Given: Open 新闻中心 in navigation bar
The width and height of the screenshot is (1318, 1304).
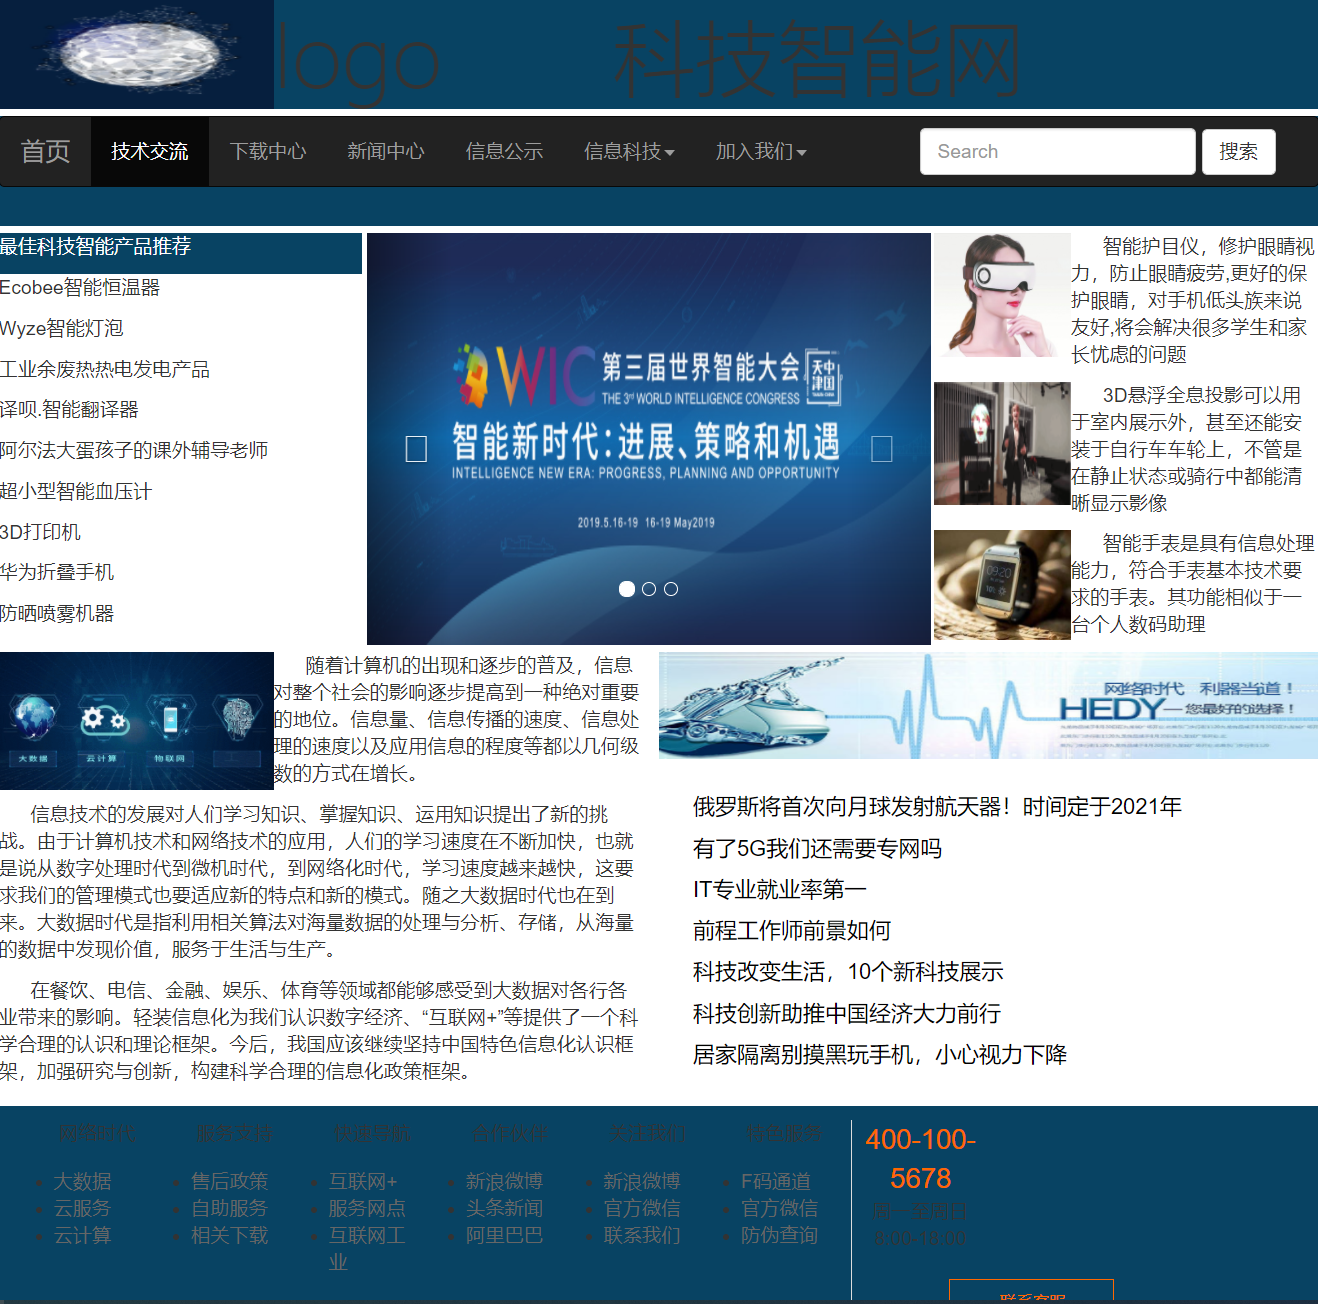Looking at the screenshot, I should click(386, 151).
